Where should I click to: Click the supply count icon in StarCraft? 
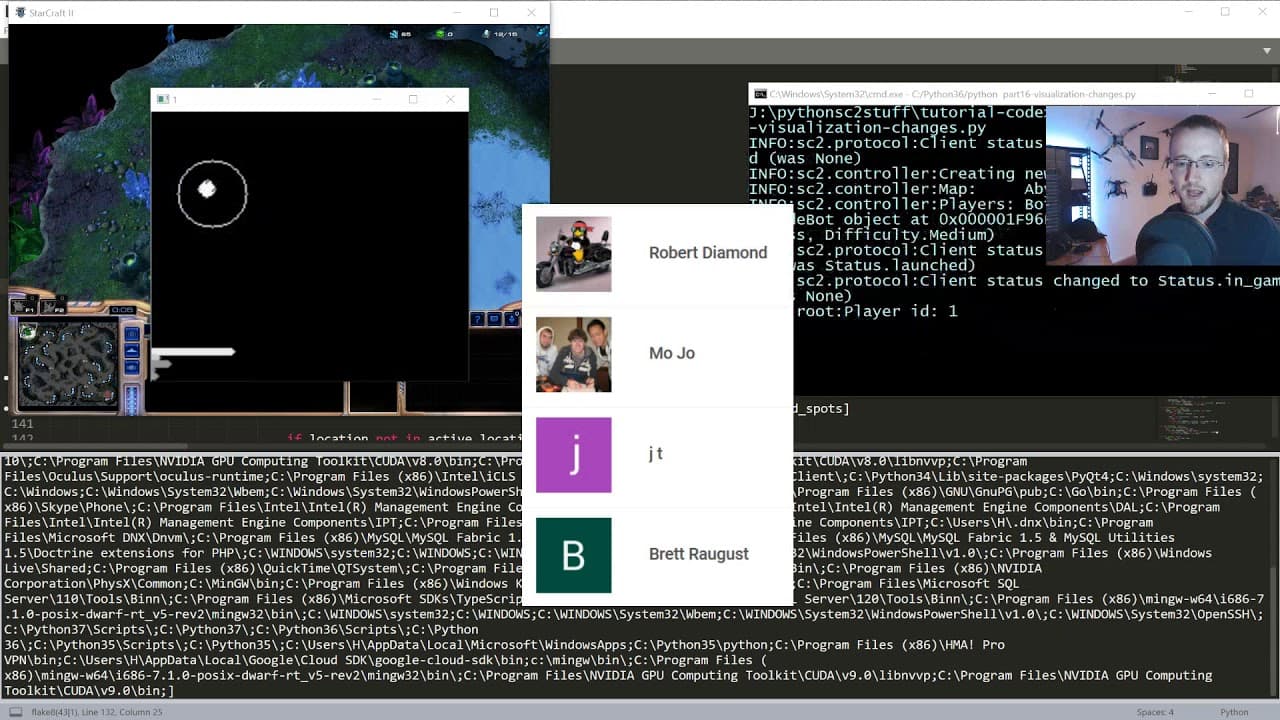point(485,34)
